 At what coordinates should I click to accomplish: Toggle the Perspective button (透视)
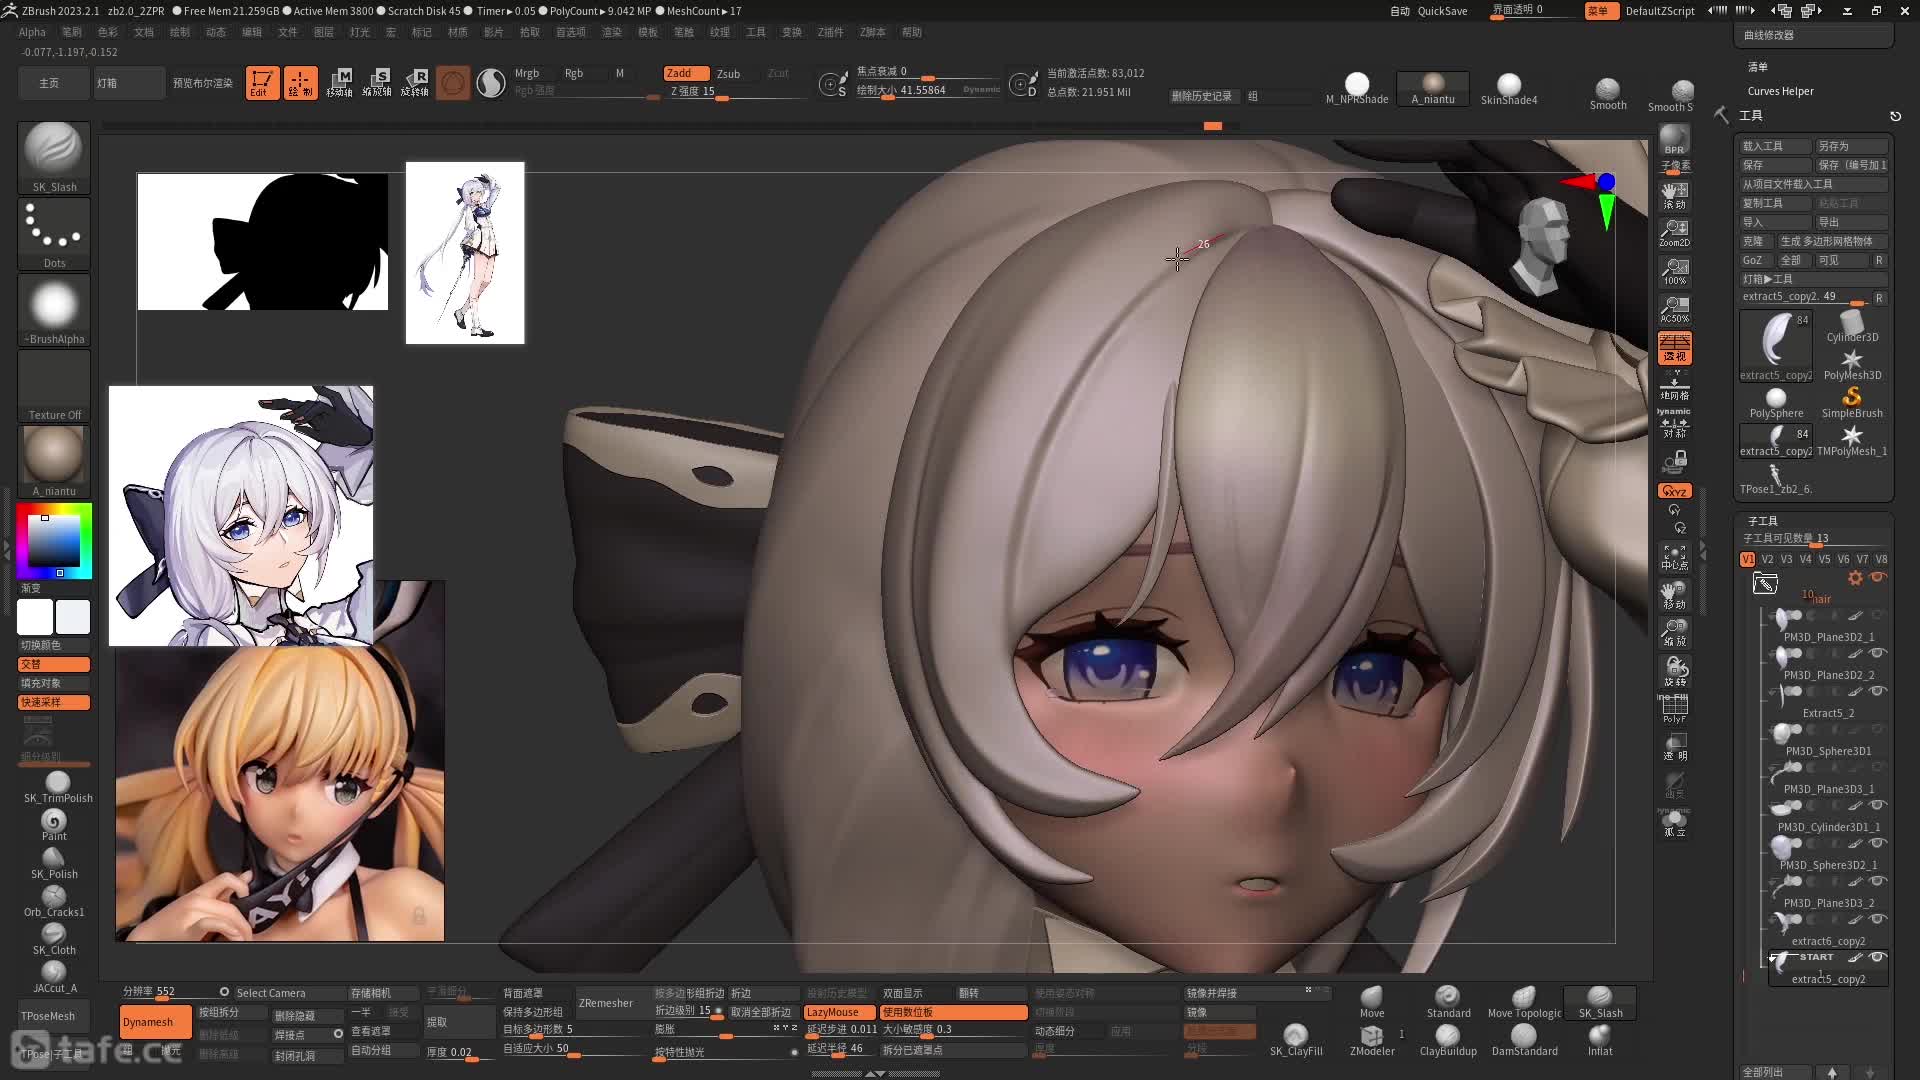1675,348
